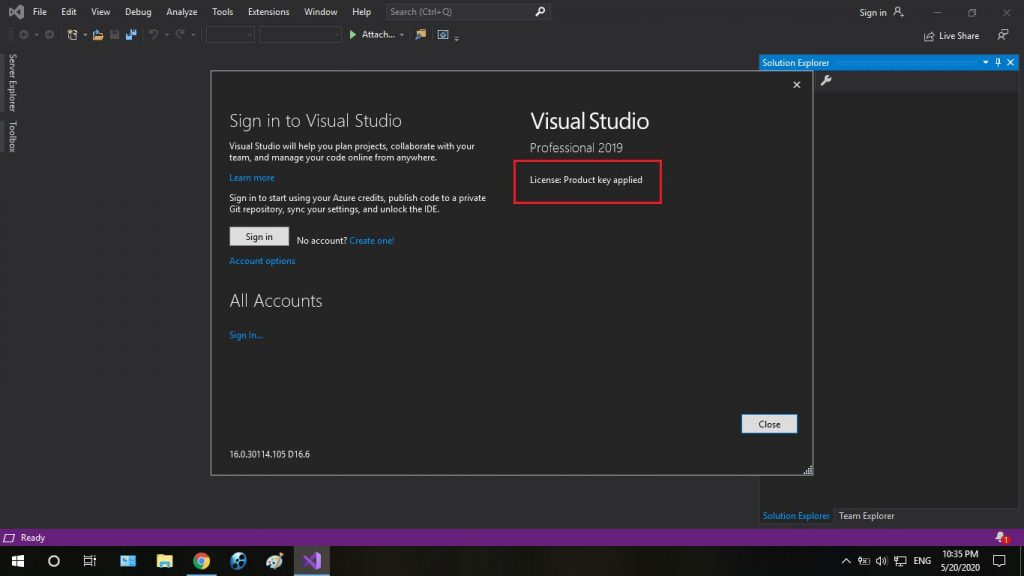Open the Solution Explorer window position dropdown
Image resolution: width=1024 pixels, height=576 pixels.
pyautogui.click(x=985, y=63)
